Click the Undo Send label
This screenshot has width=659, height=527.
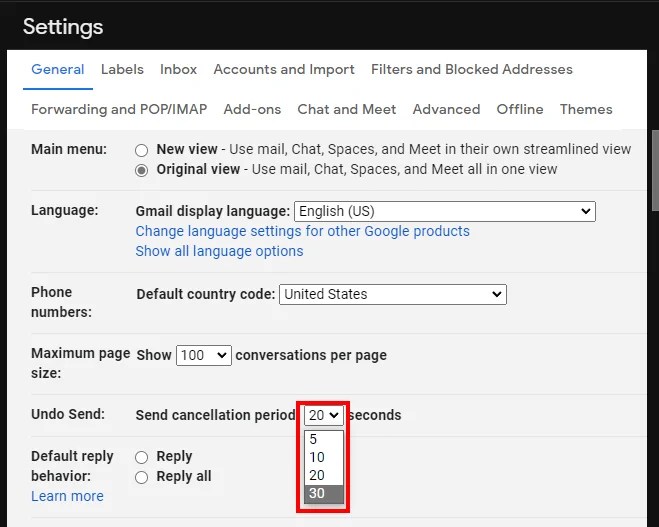point(68,414)
